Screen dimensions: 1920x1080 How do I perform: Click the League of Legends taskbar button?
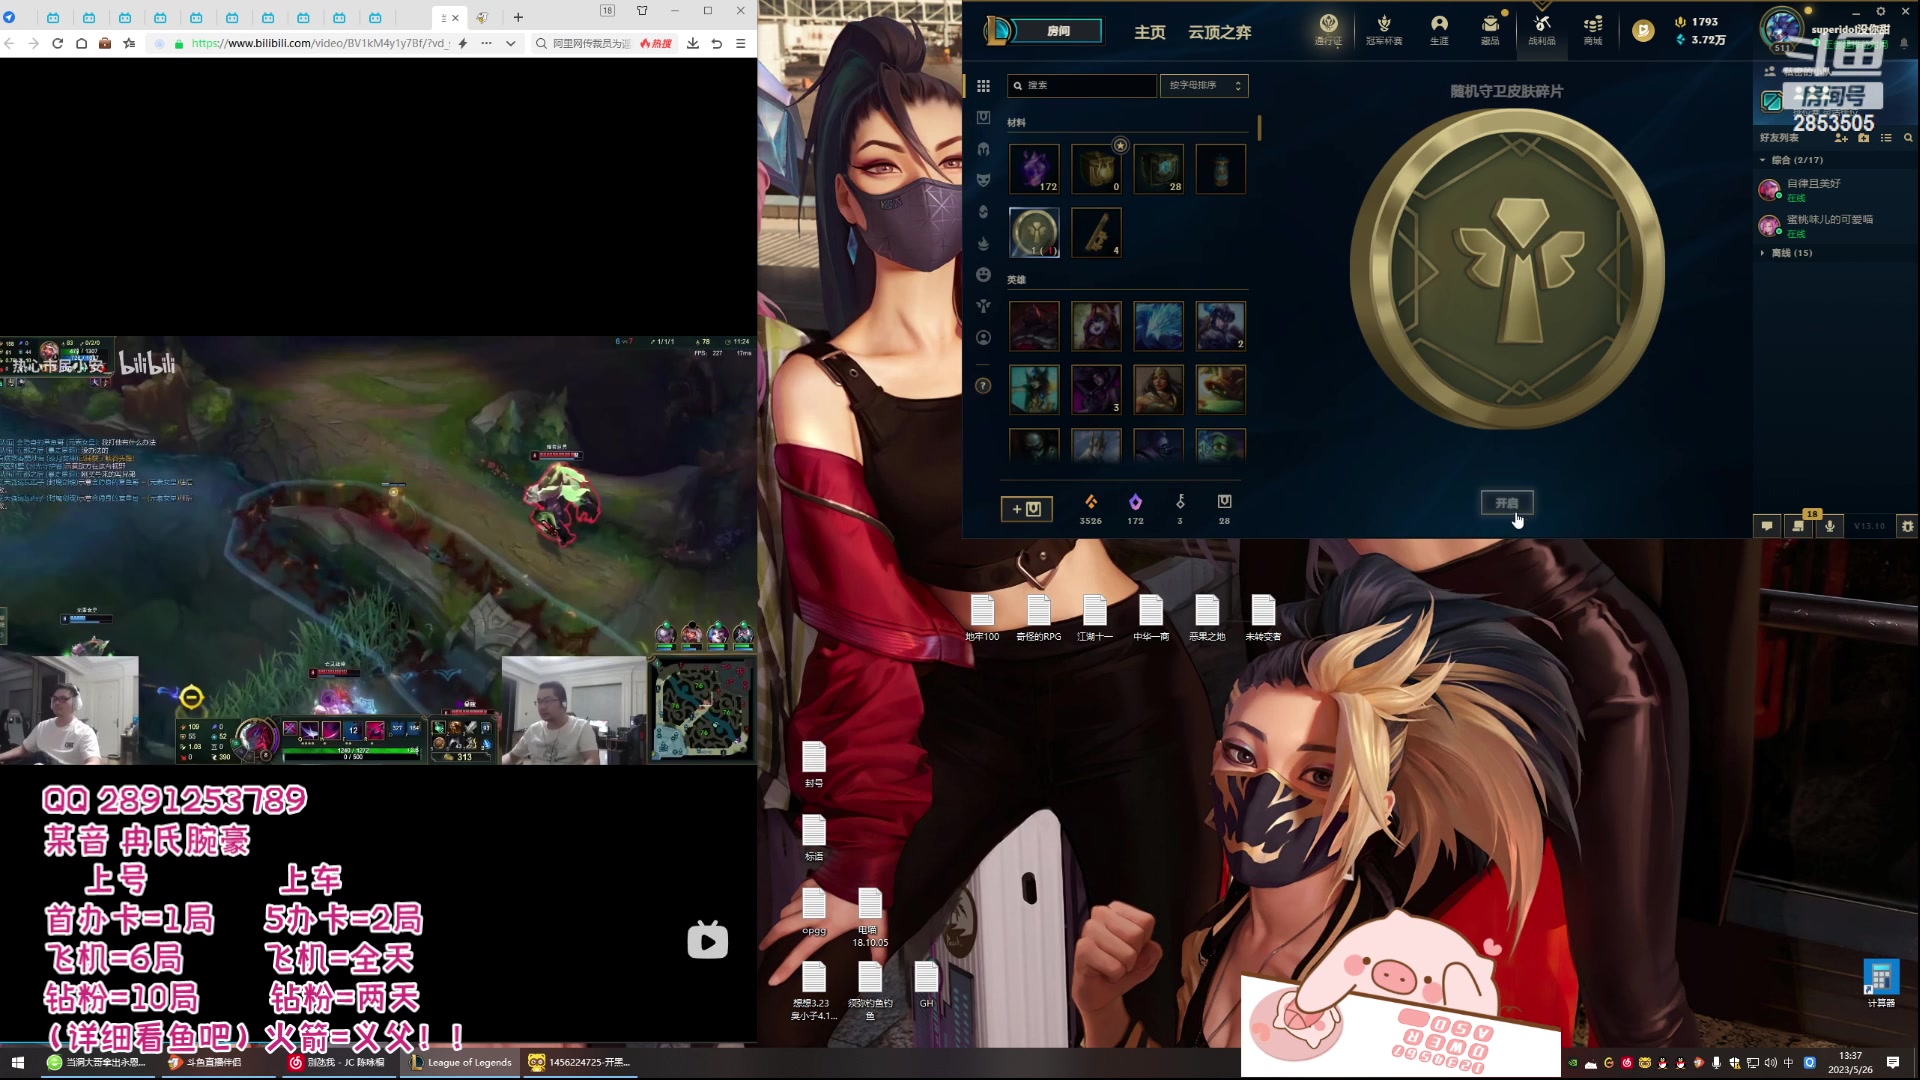point(462,1063)
